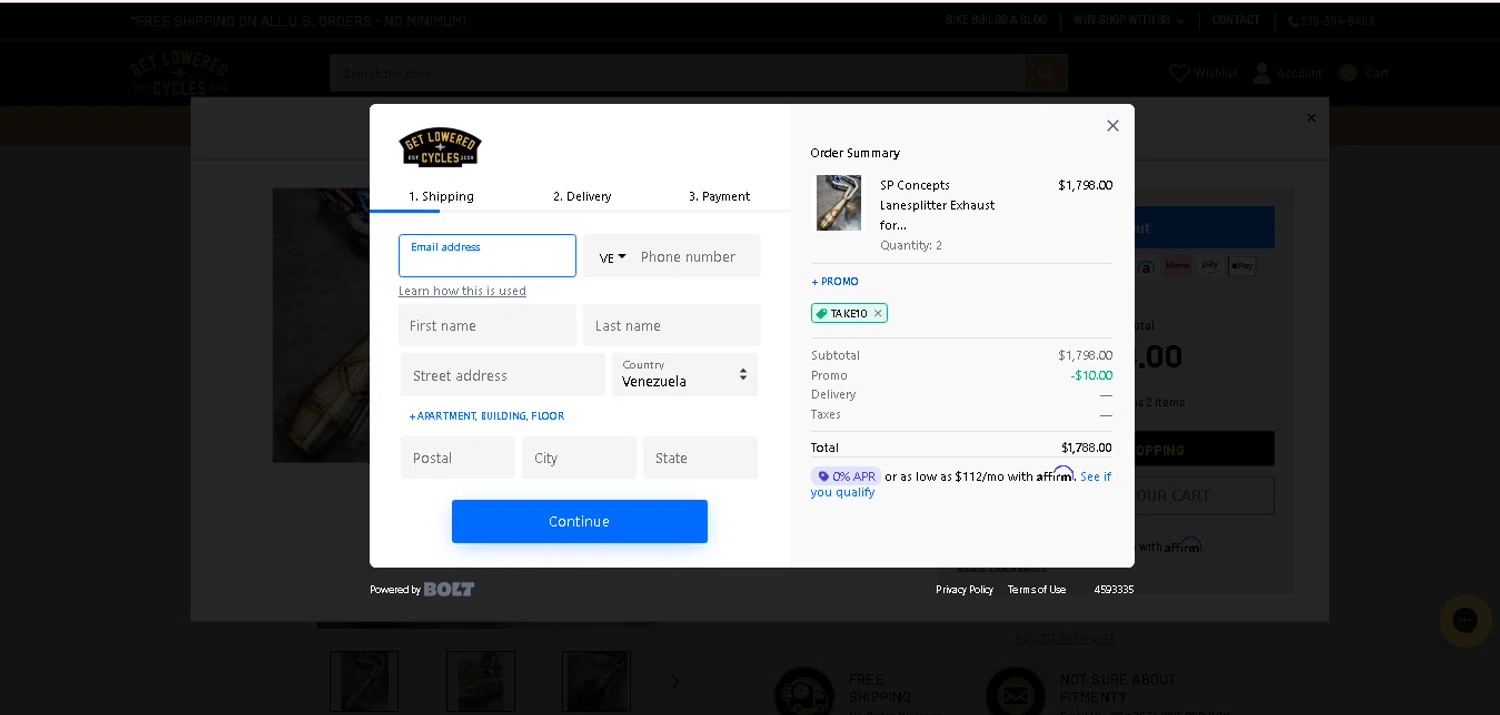Open the Country dropdown showing Venezuela
Screen dimensions: 1500x715
tap(685, 374)
